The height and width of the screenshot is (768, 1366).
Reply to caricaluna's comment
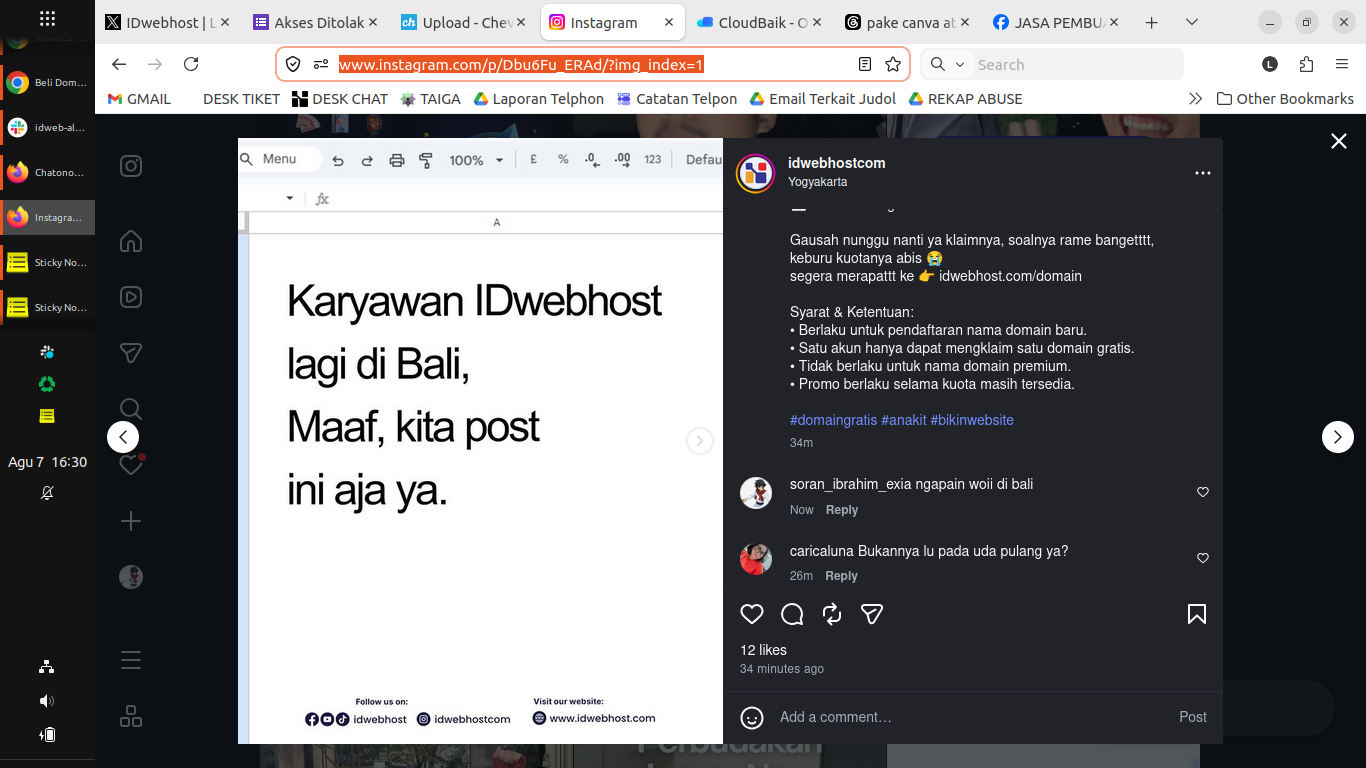pyautogui.click(x=842, y=576)
